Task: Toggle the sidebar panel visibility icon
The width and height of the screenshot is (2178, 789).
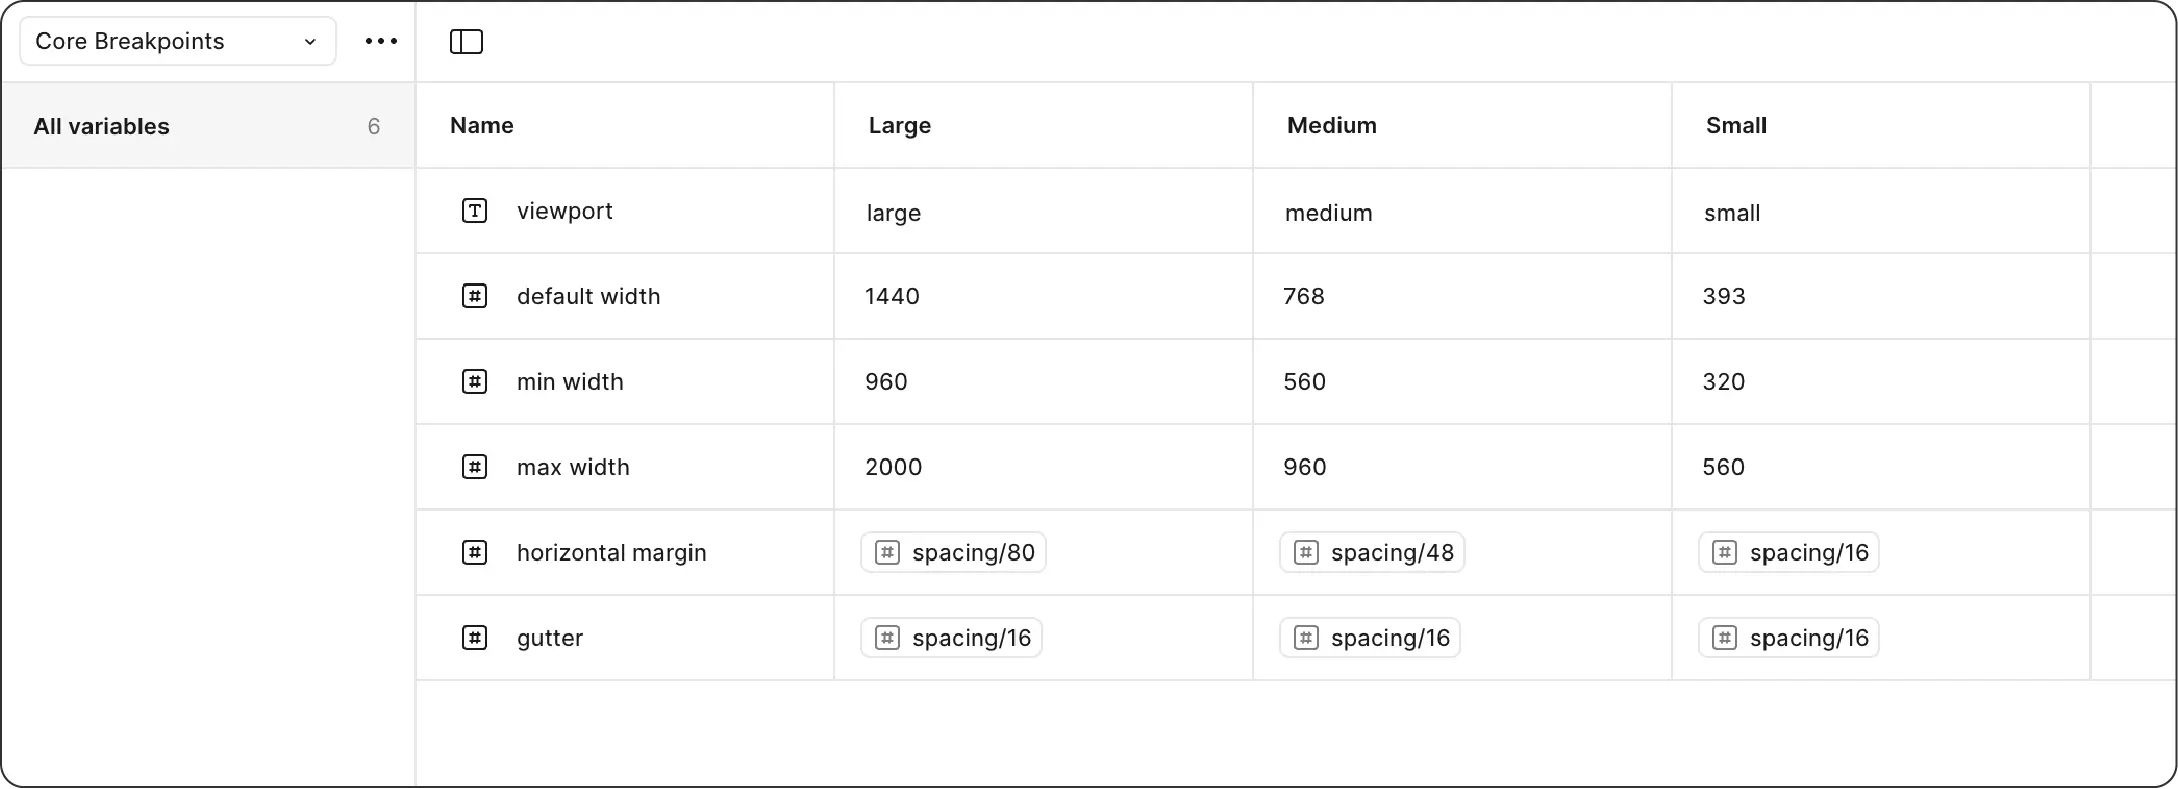Action: pyautogui.click(x=466, y=41)
